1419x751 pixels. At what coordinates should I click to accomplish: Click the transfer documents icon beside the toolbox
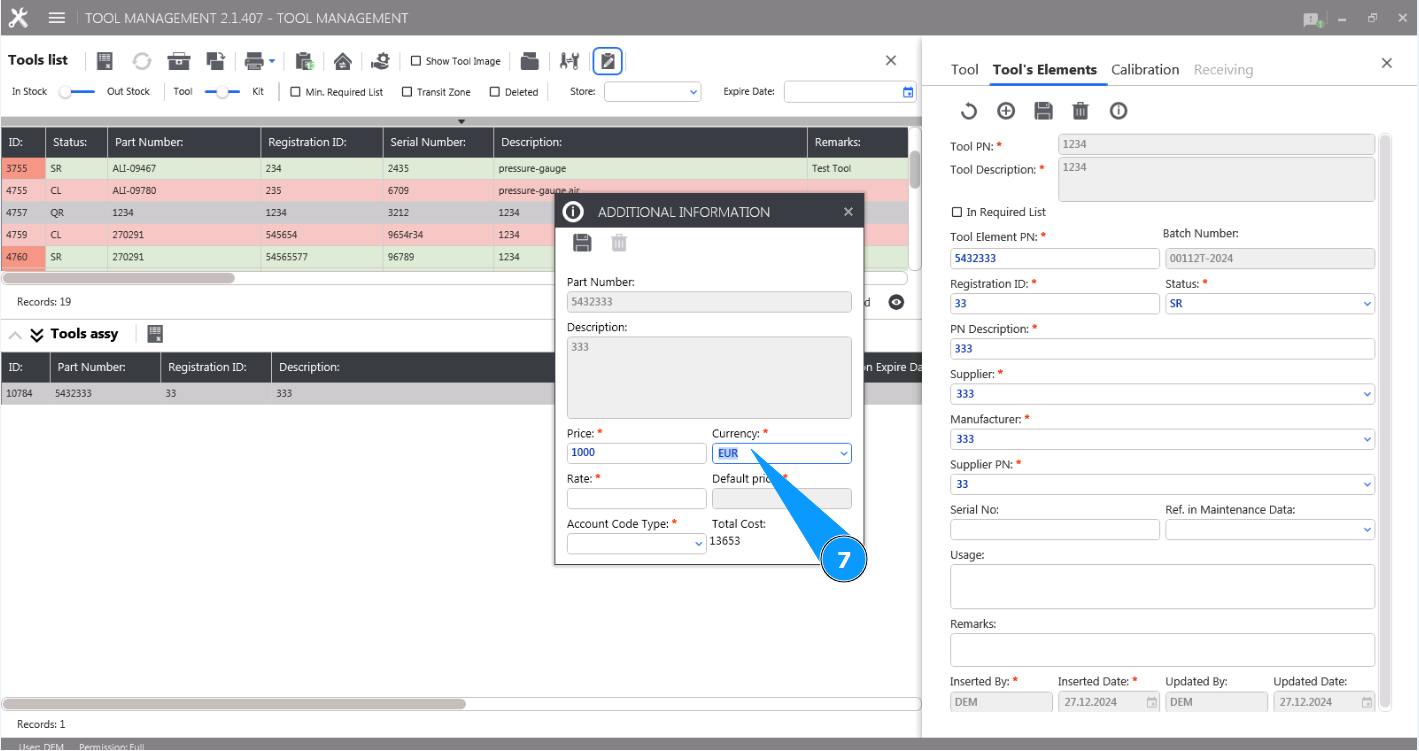click(215, 61)
